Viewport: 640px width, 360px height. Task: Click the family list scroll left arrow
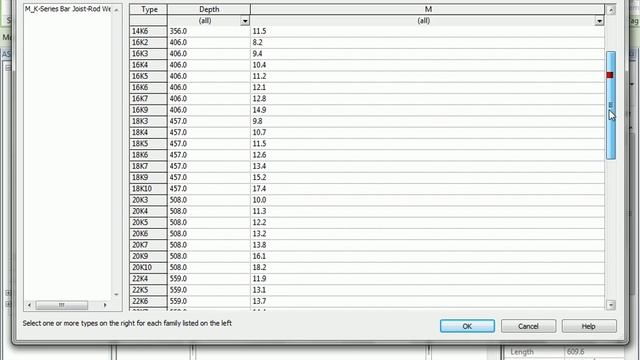point(29,305)
